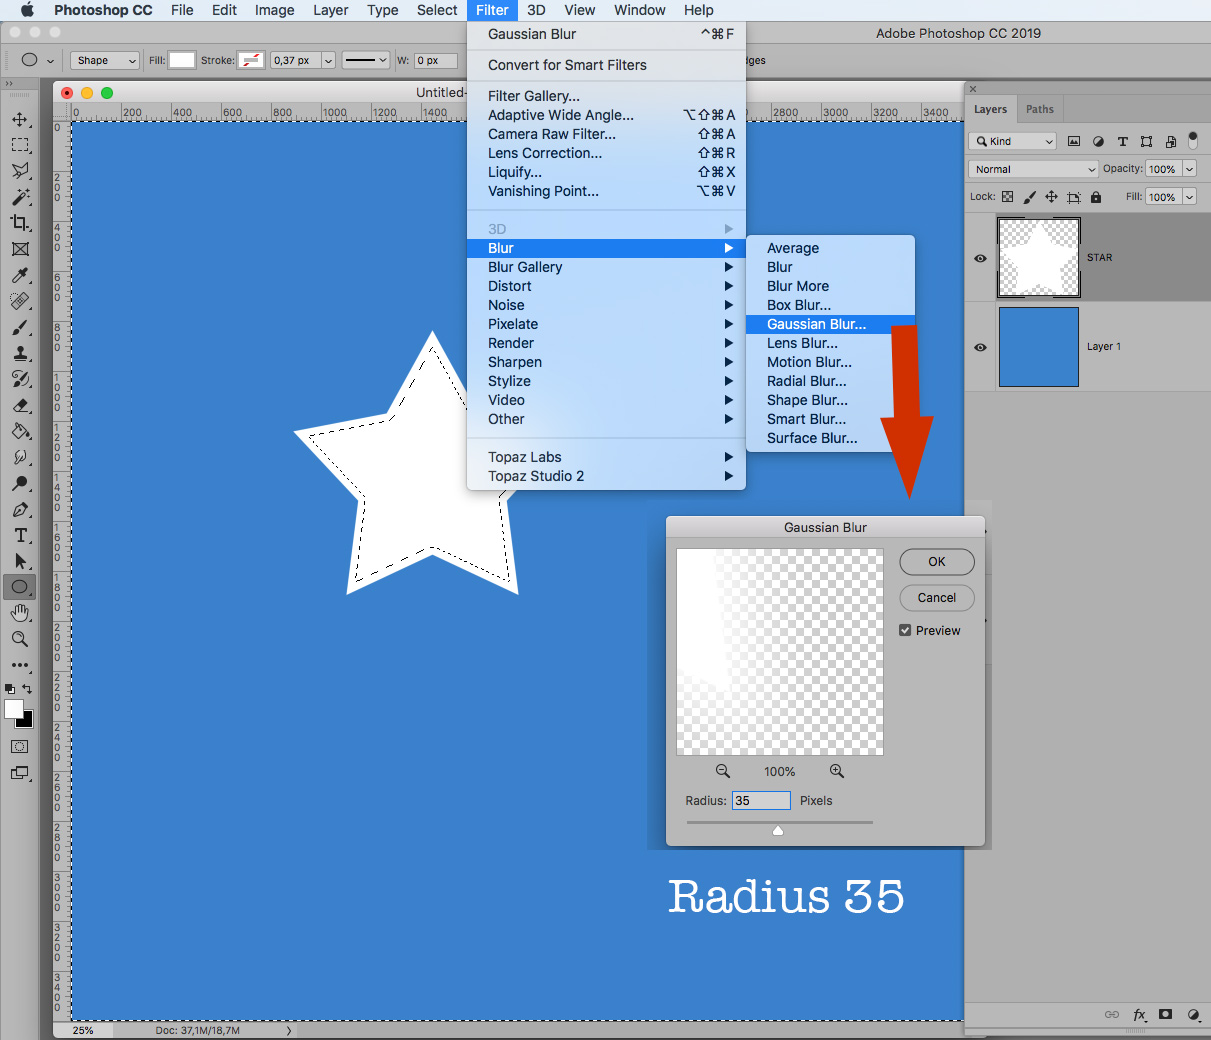Select the Polygonal Lasso tool
1211x1040 pixels.
tap(20, 171)
